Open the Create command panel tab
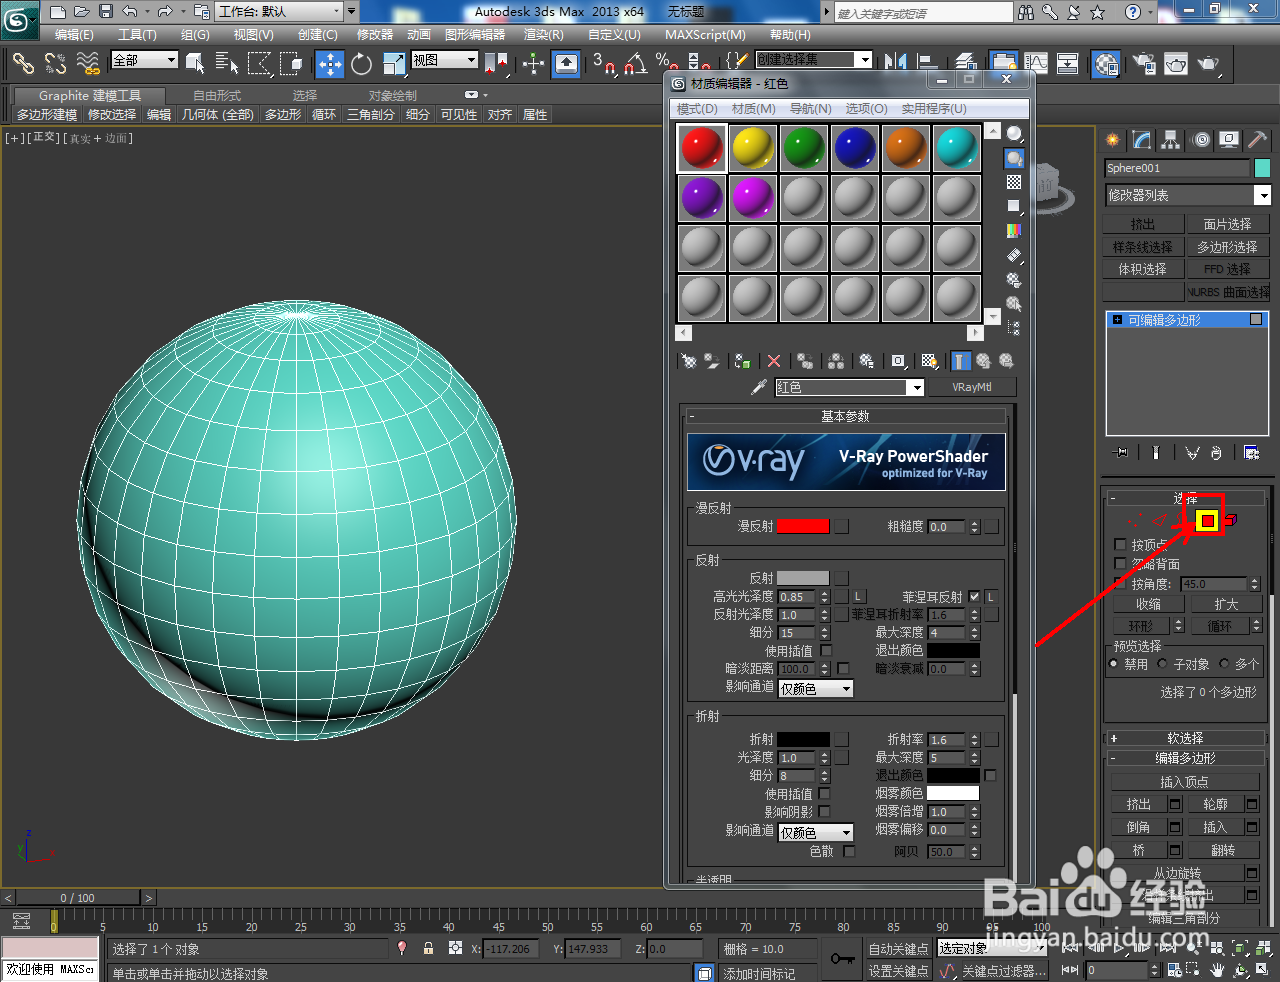Image resolution: width=1280 pixels, height=982 pixels. tap(1113, 140)
